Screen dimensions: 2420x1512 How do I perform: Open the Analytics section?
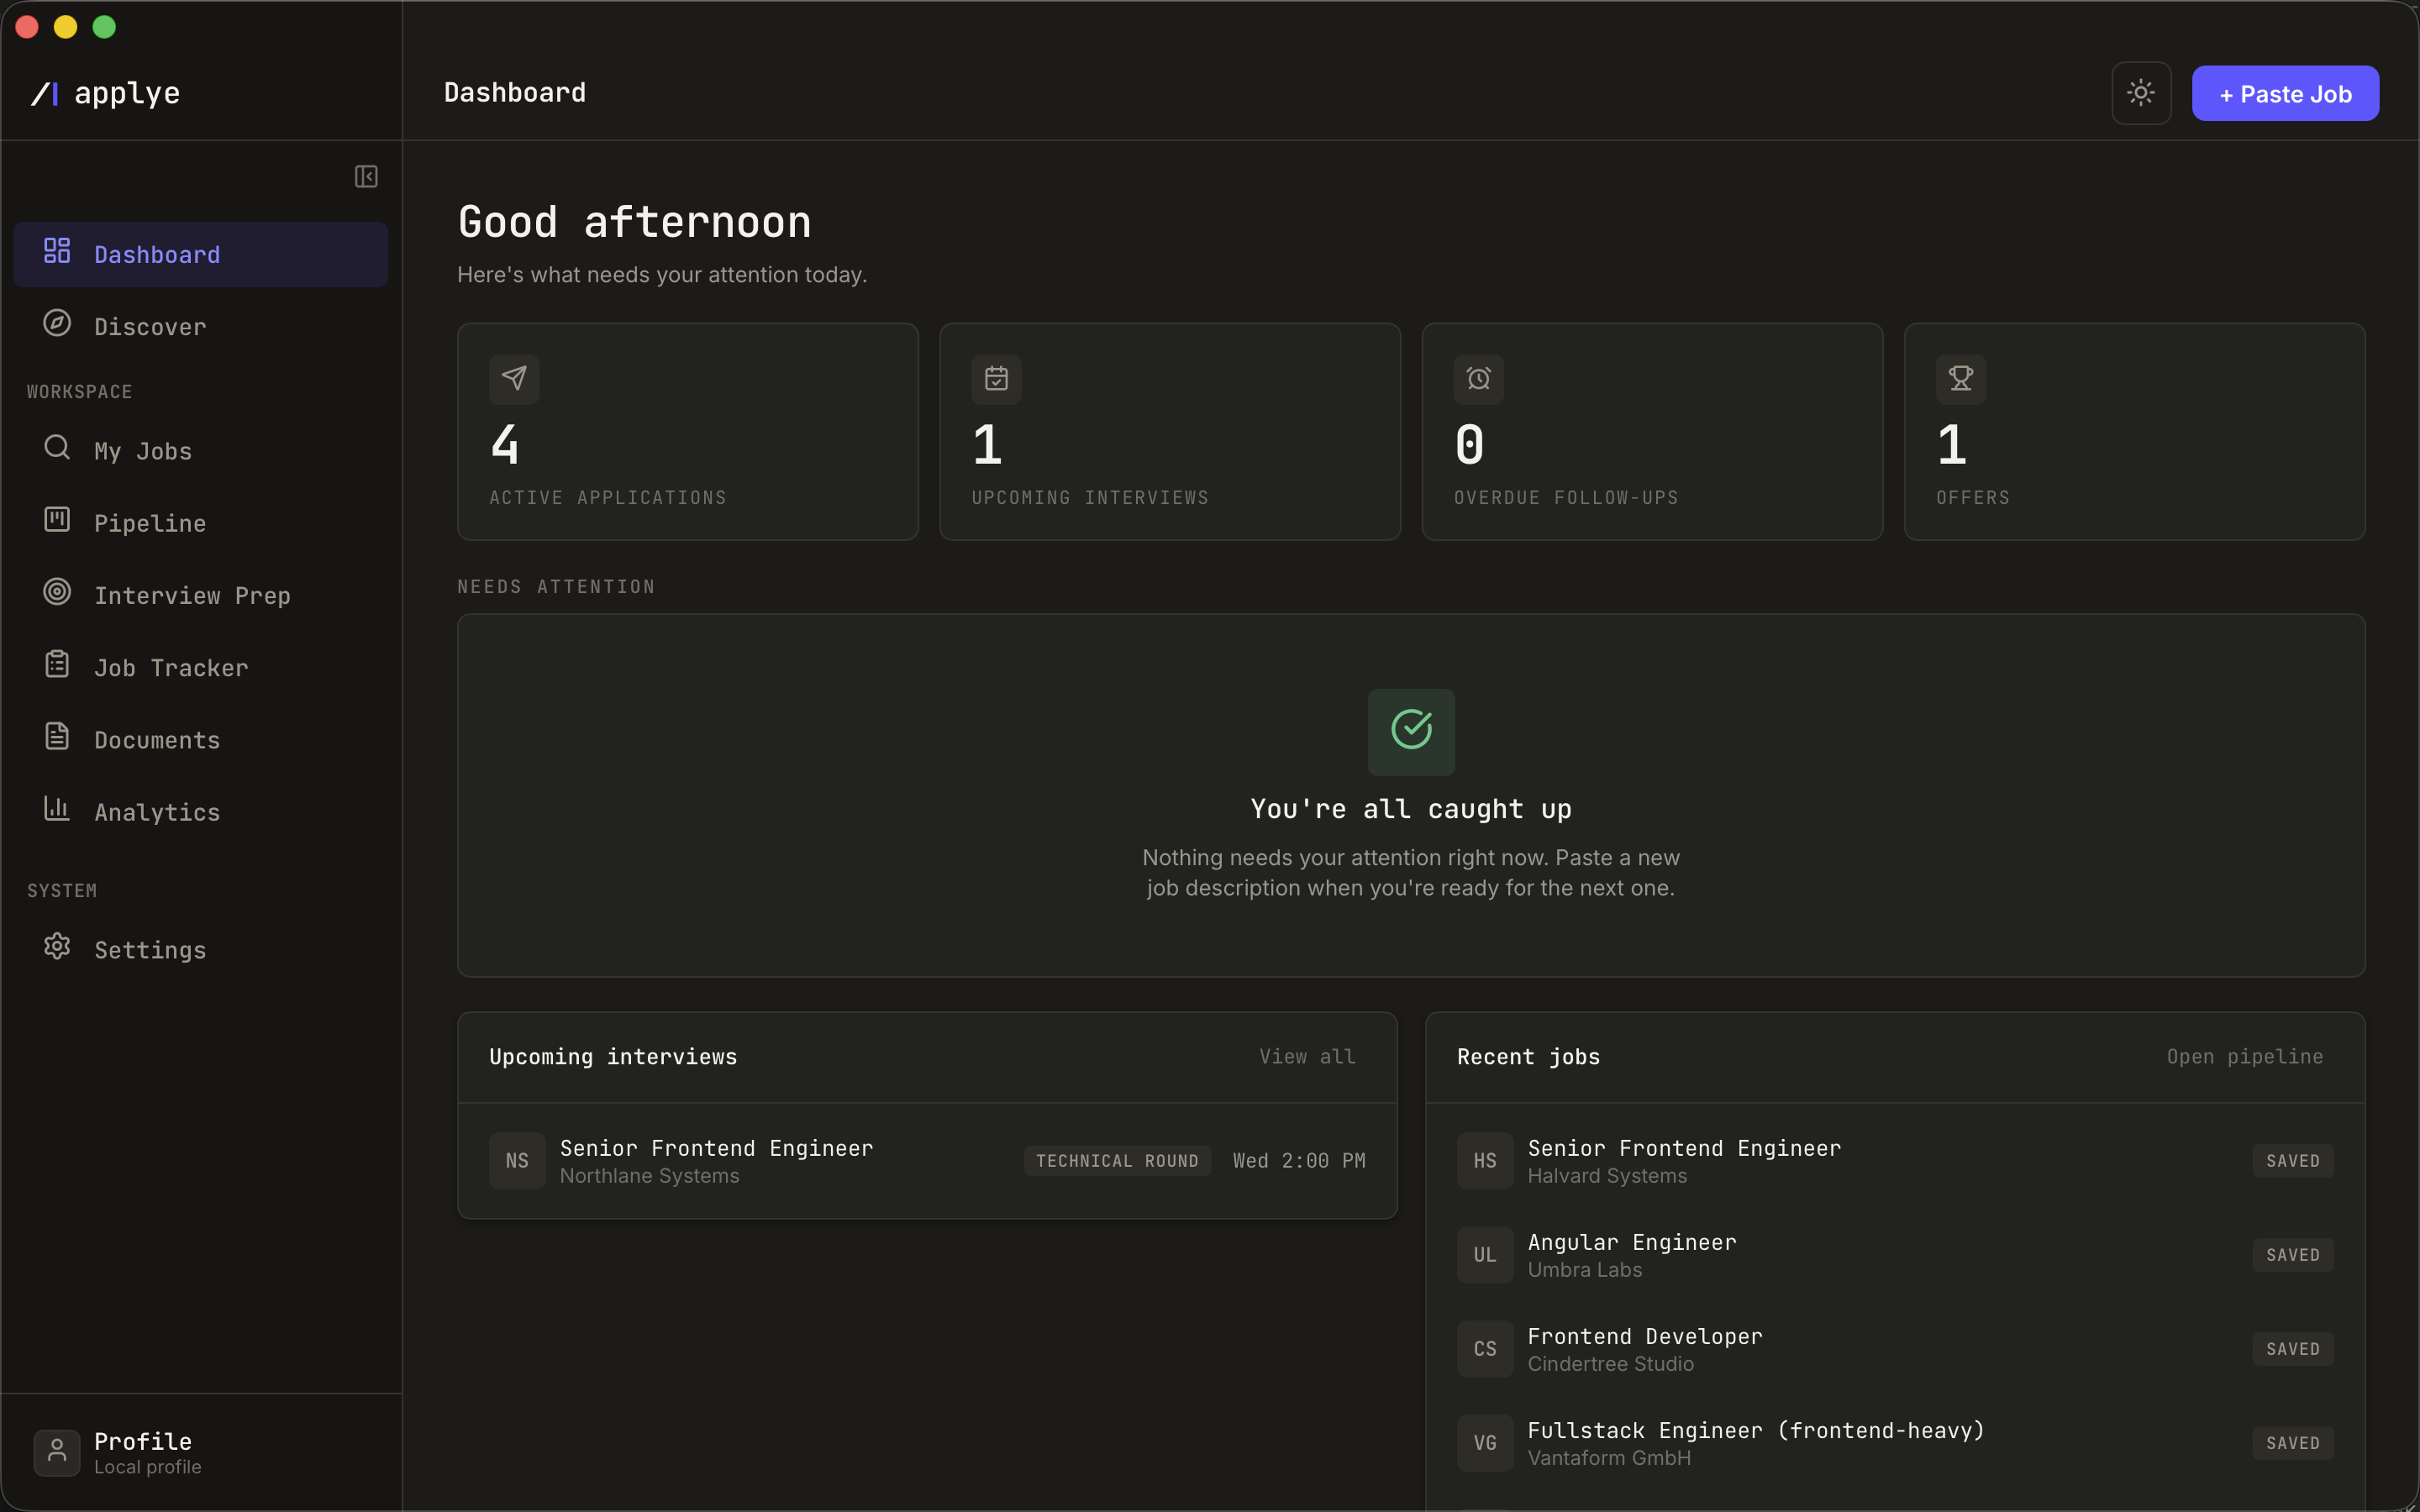pos(200,811)
